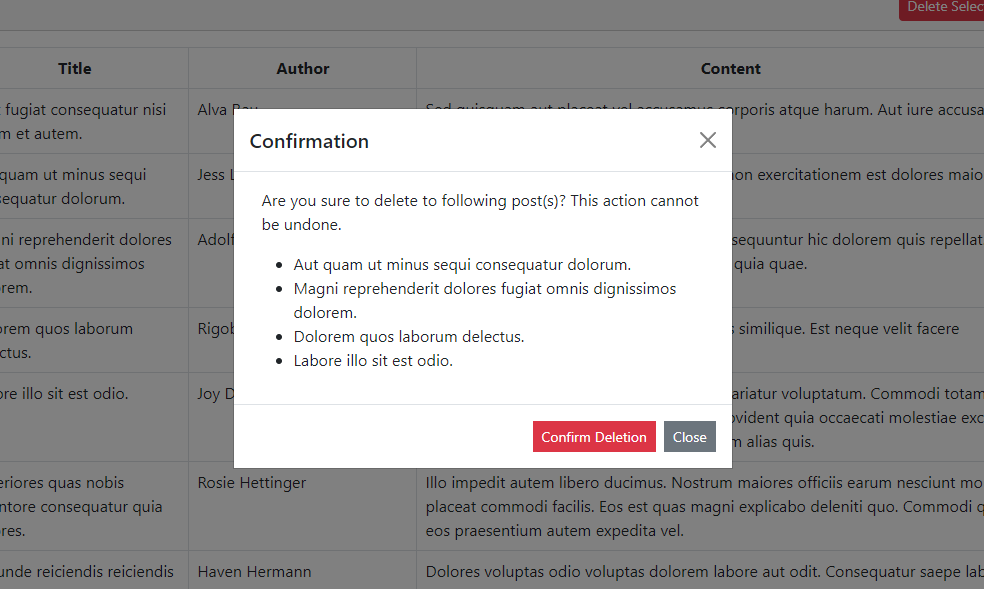The height and width of the screenshot is (589, 984).
Task: Close the Confirmation dialog with the X icon
Action: pos(707,140)
